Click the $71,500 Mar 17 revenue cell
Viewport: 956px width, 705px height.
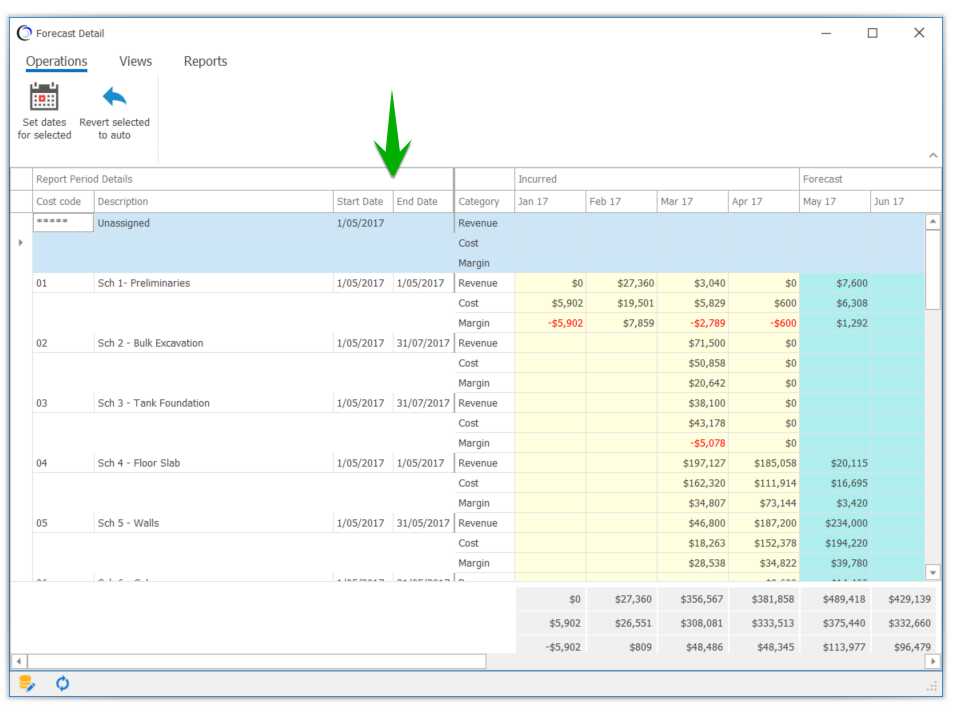coord(692,343)
